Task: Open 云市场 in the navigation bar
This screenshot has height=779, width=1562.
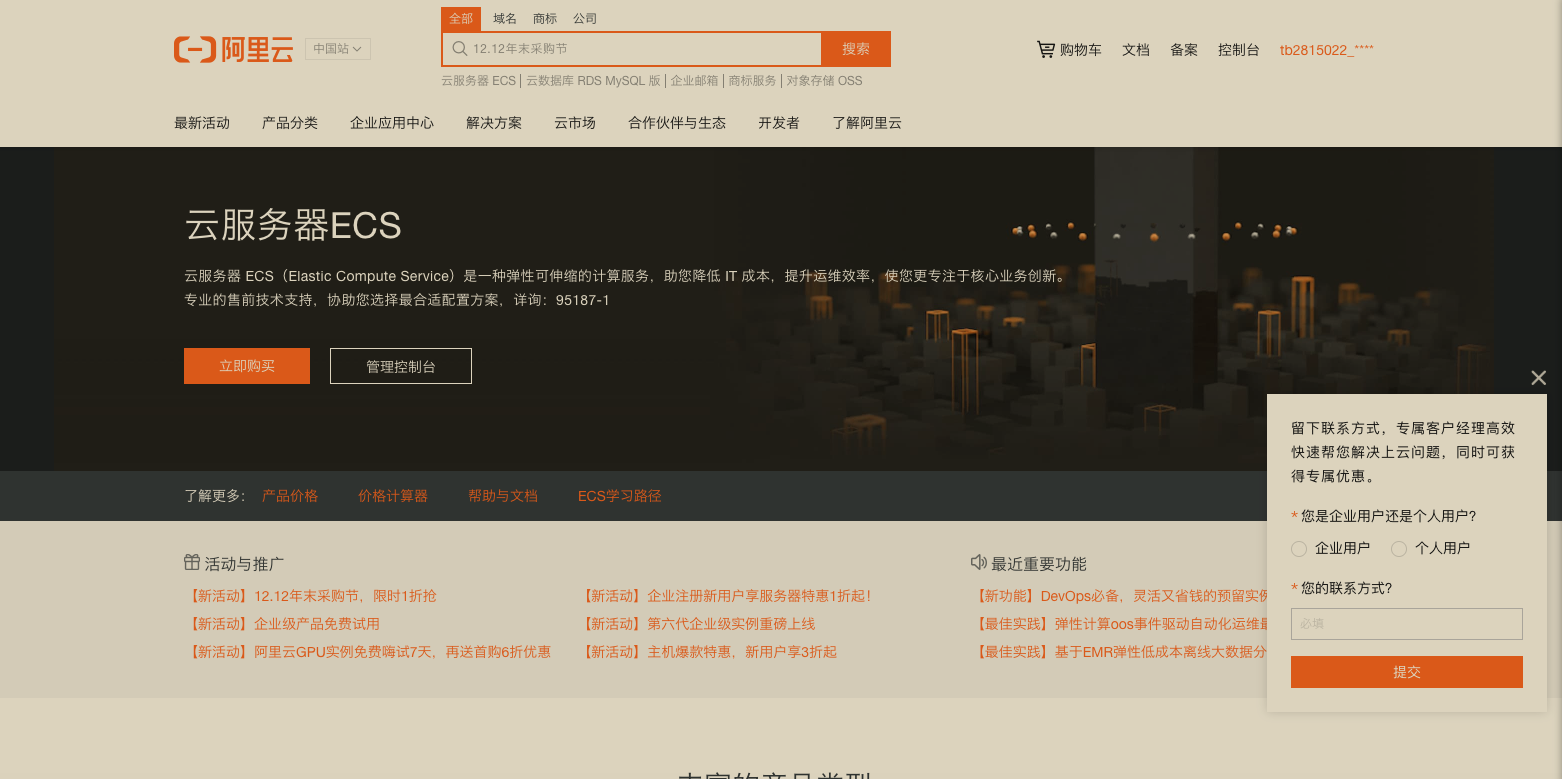Action: [x=575, y=123]
